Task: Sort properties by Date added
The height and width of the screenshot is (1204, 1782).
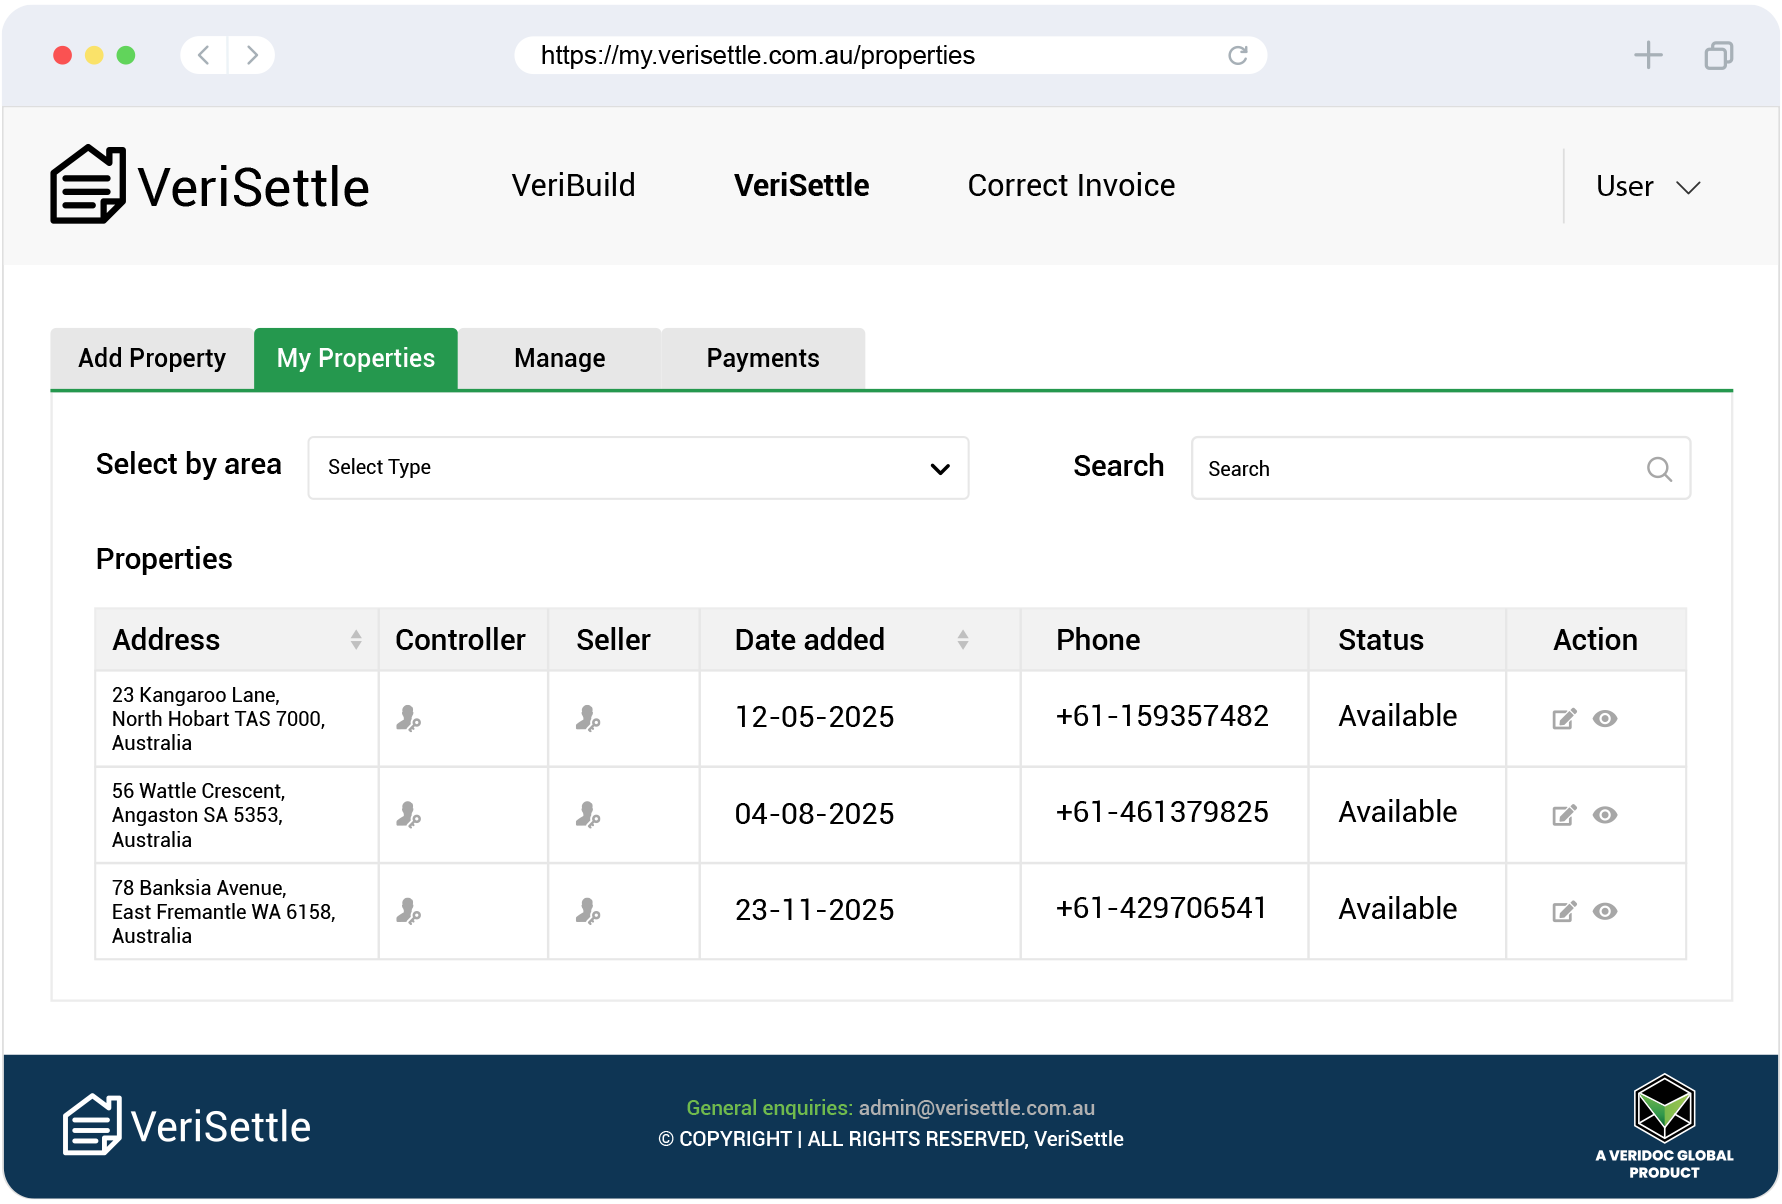Action: [962, 640]
